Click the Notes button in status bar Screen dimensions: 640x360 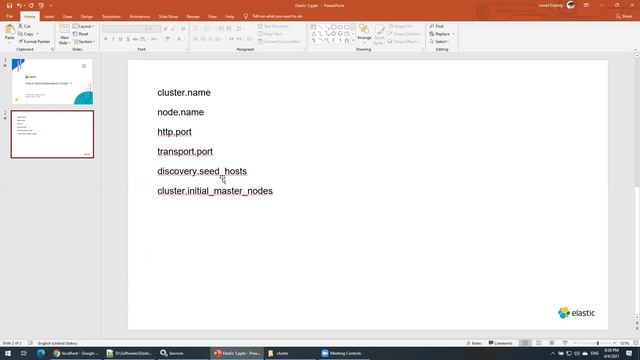474,343
